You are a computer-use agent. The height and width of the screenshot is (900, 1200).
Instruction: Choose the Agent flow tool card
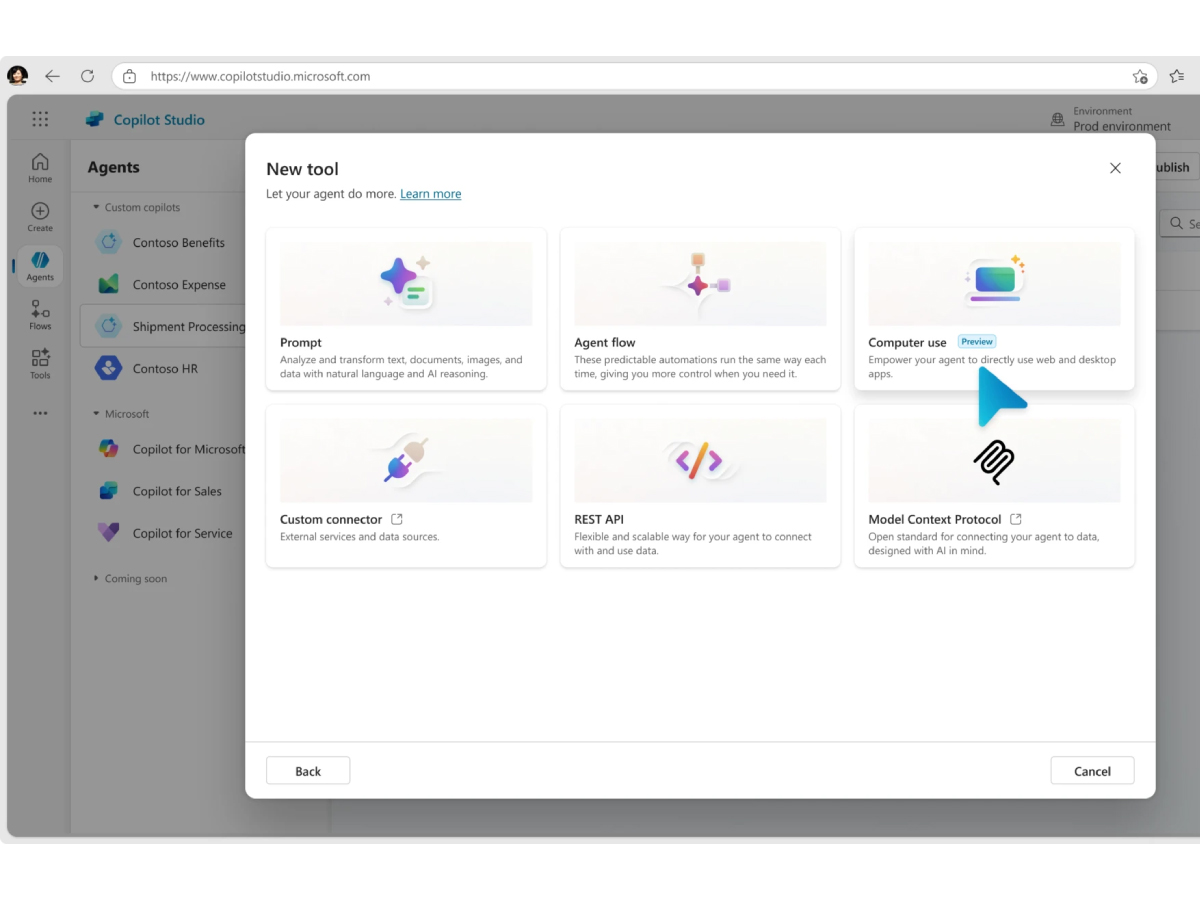pyautogui.click(x=700, y=309)
